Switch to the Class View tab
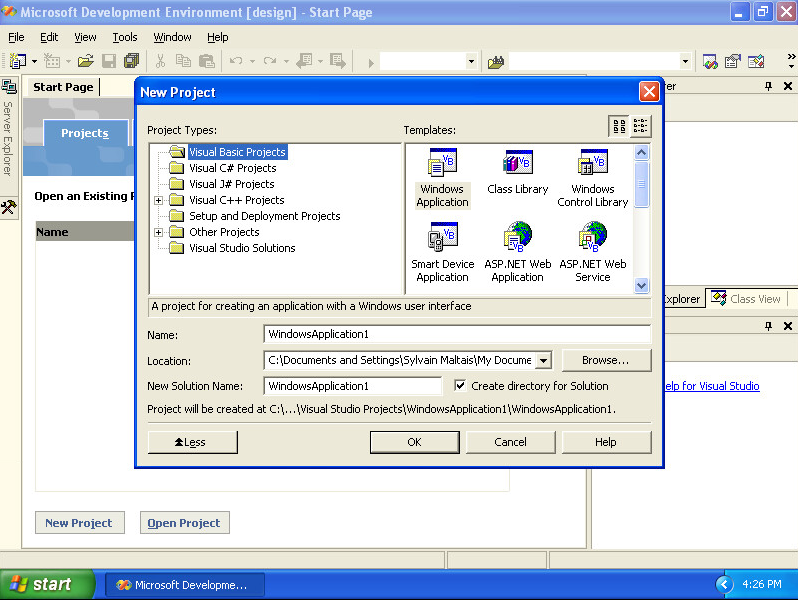This screenshot has height=600, width=798. click(746, 299)
